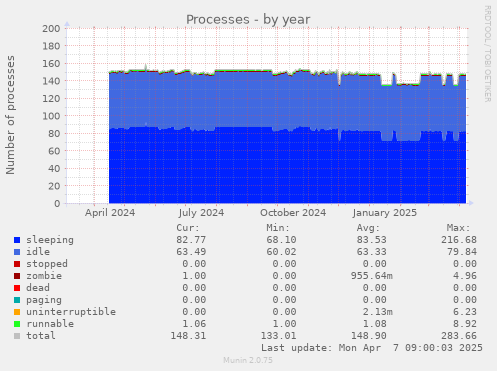Click the 'January 2025' axis label
497x371 pixels.
click(385, 213)
